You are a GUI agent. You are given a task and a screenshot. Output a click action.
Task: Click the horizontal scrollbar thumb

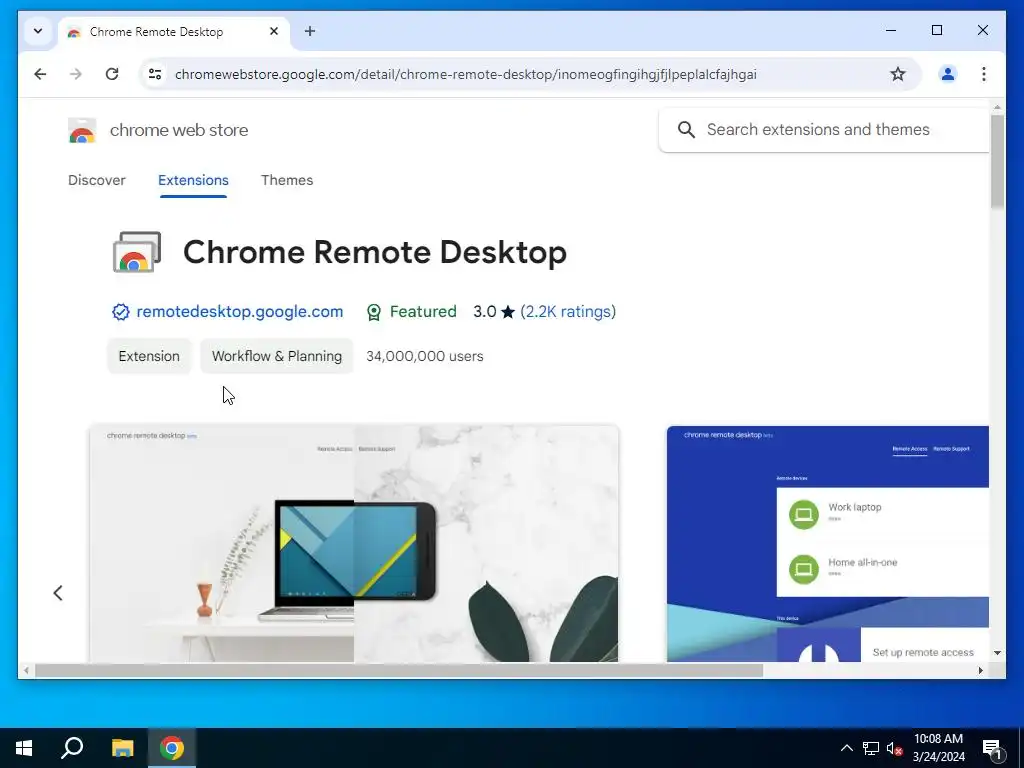tap(398, 671)
